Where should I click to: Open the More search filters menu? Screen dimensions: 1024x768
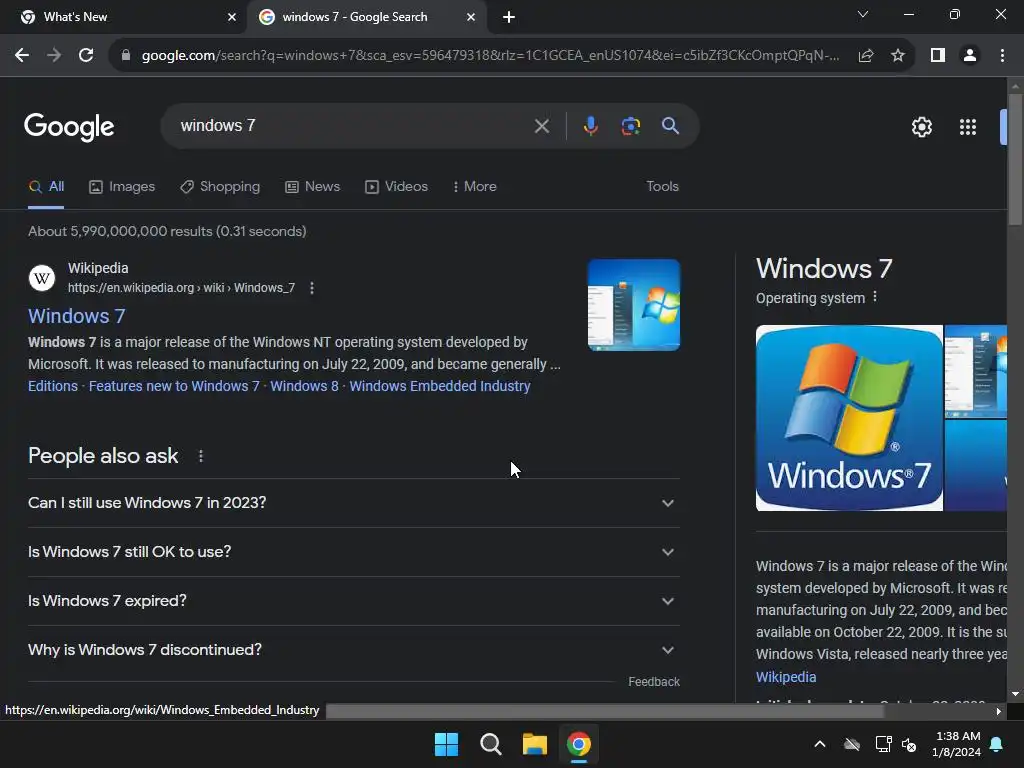click(475, 187)
